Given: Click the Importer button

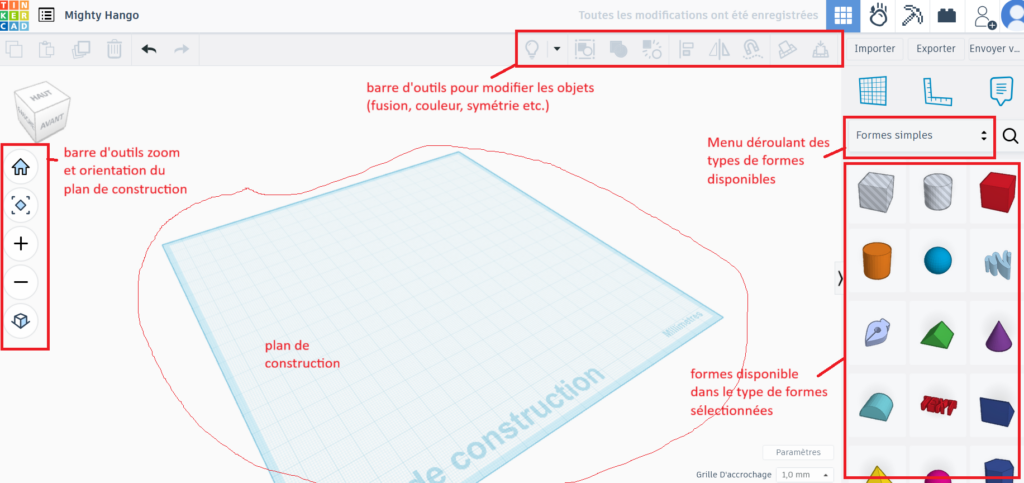Looking at the screenshot, I should [874, 48].
